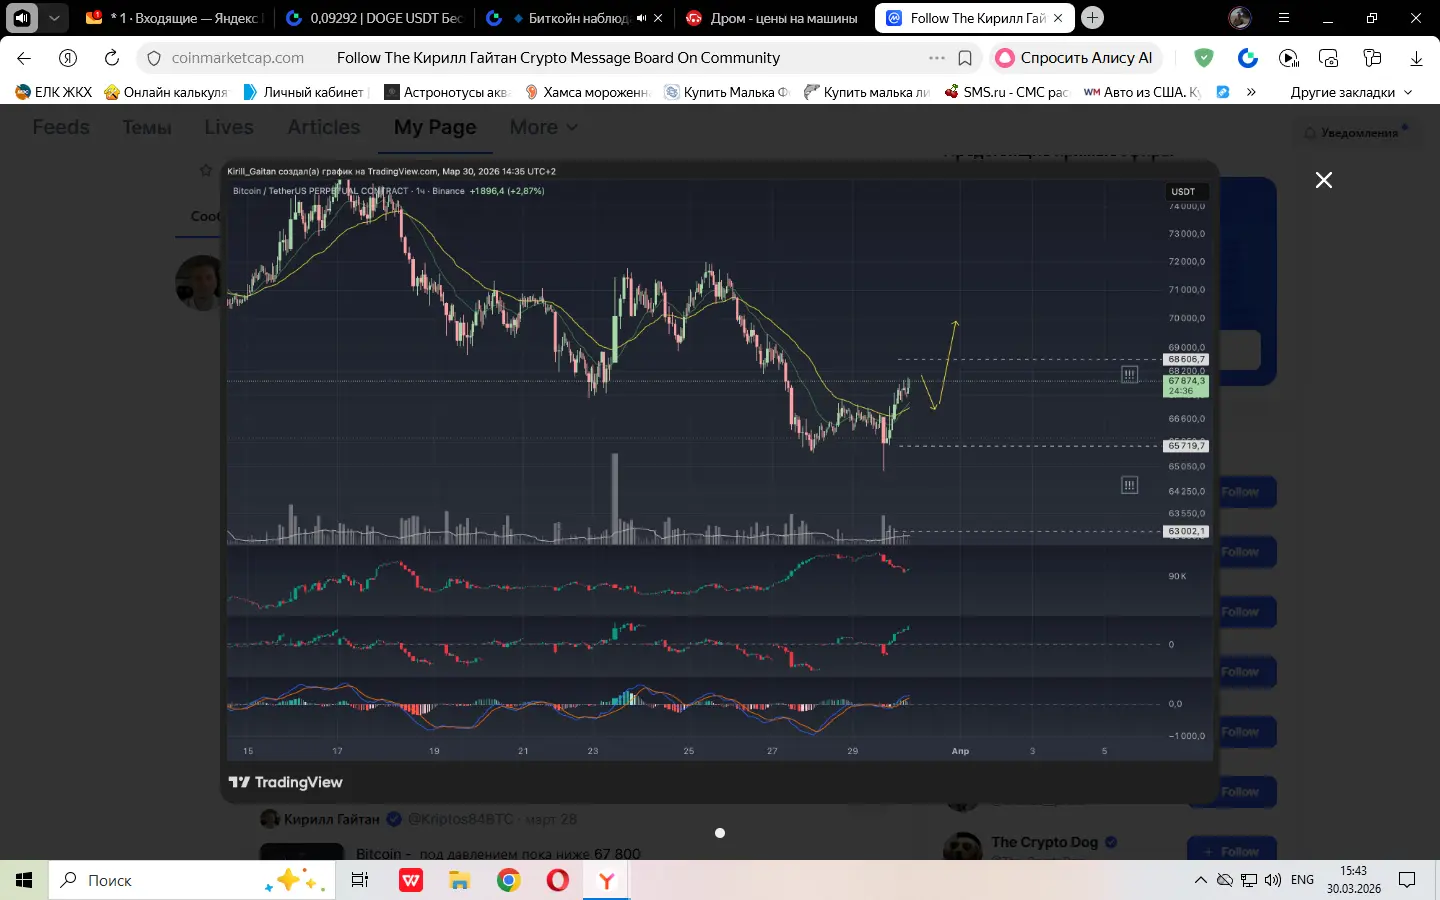The height and width of the screenshot is (900, 1440).
Task: Bookmark this page in the address bar
Action: pos(965,58)
